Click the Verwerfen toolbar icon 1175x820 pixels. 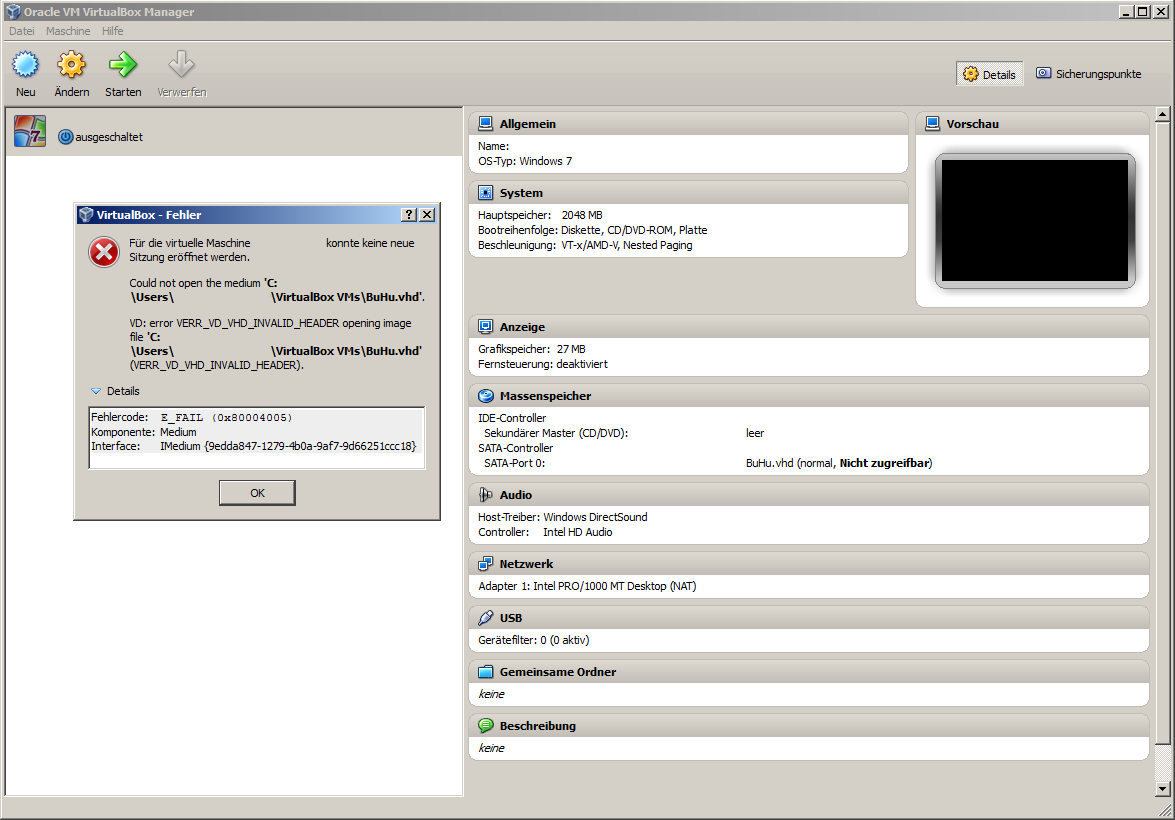point(181,65)
